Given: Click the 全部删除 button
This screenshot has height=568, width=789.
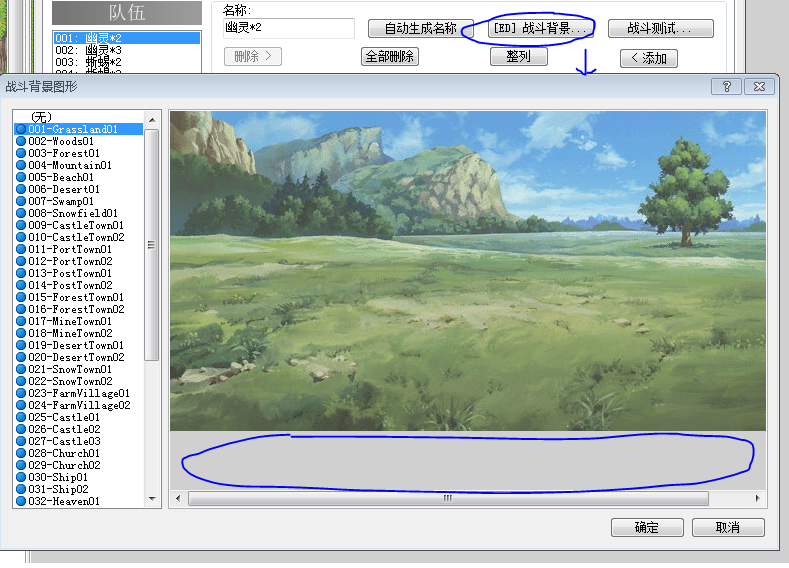Looking at the screenshot, I should pos(389,56).
